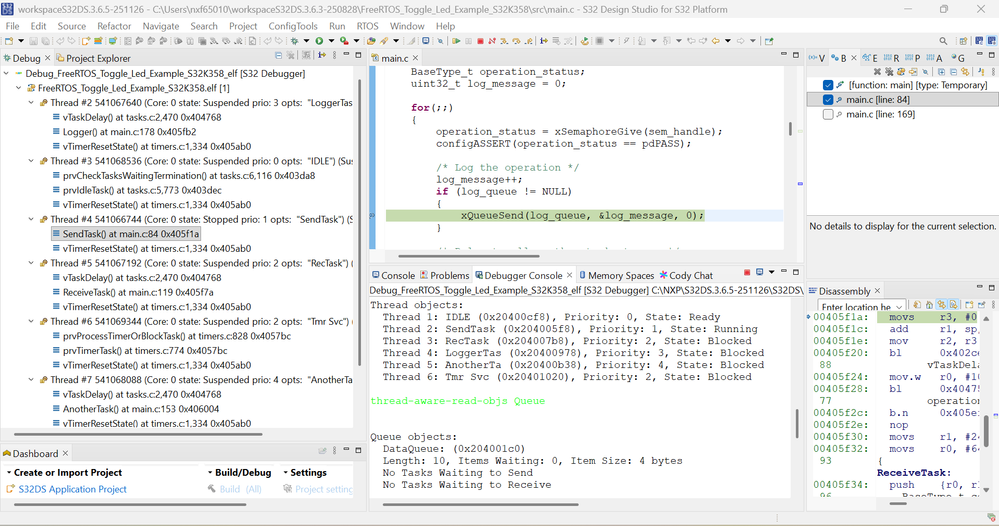Viewport: 999px width, 526px height.
Task: Enable the main.c line 169 breakpoint
Action: pos(828,114)
